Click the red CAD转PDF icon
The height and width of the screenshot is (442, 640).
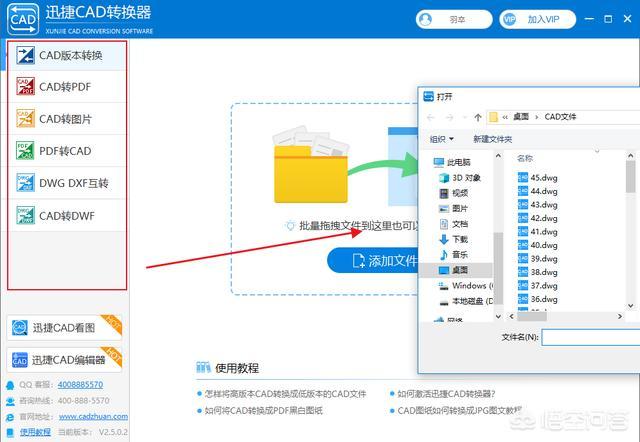point(25,87)
